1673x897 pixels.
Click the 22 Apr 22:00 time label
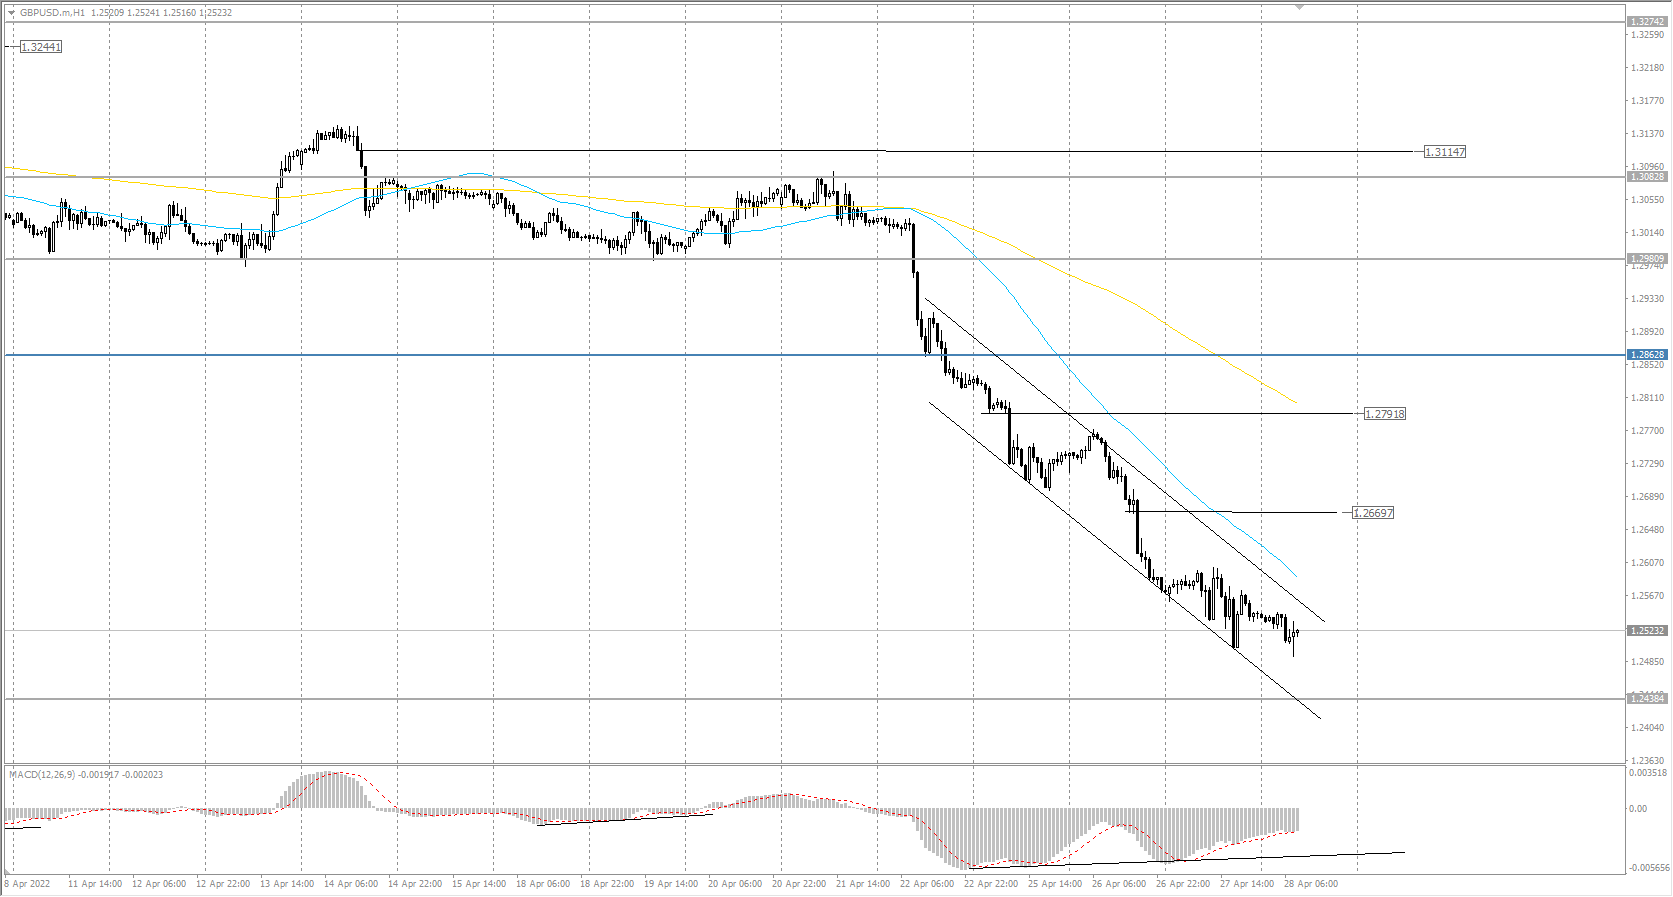[x=991, y=884]
